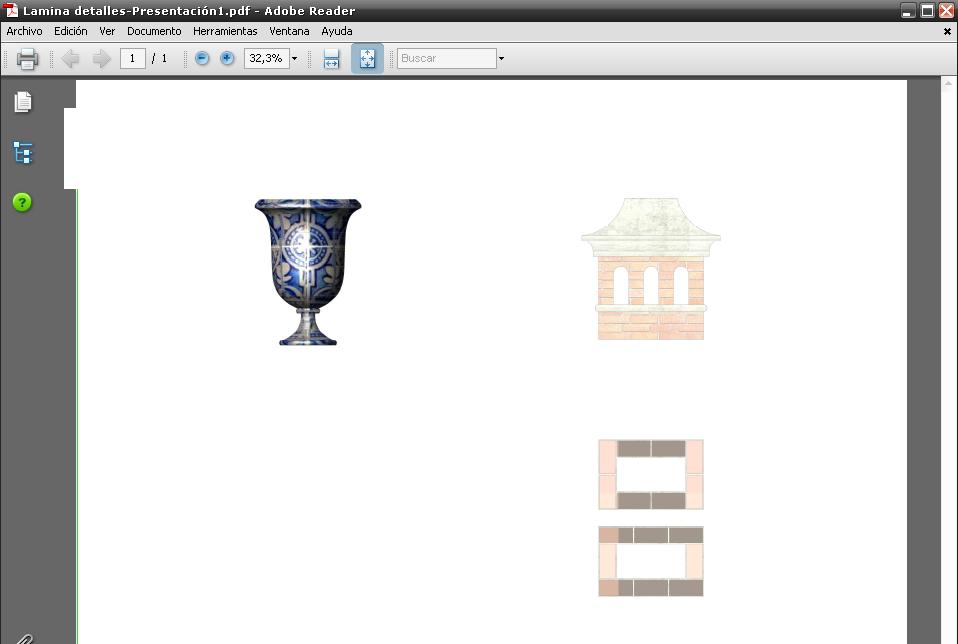Open the Archivo menu
The width and height of the screenshot is (958, 644).
click(24, 31)
